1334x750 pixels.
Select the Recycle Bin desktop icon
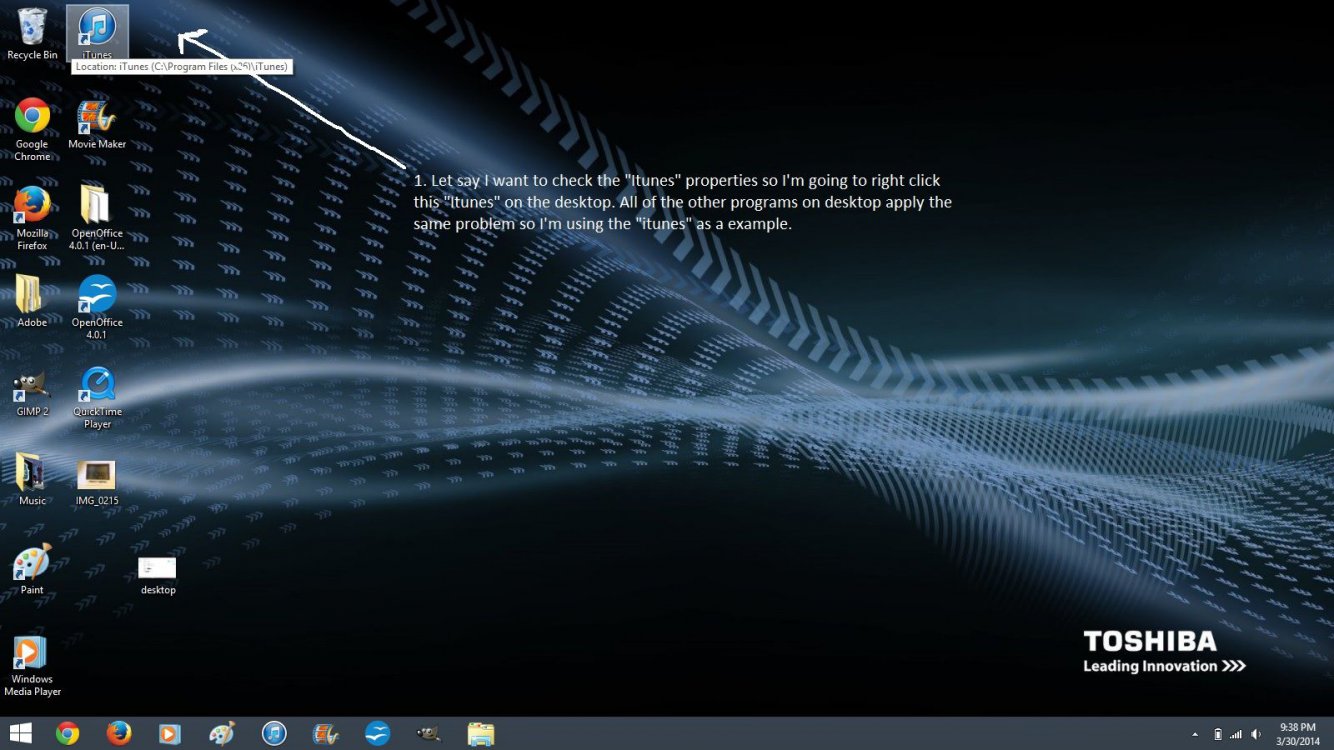(x=32, y=33)
